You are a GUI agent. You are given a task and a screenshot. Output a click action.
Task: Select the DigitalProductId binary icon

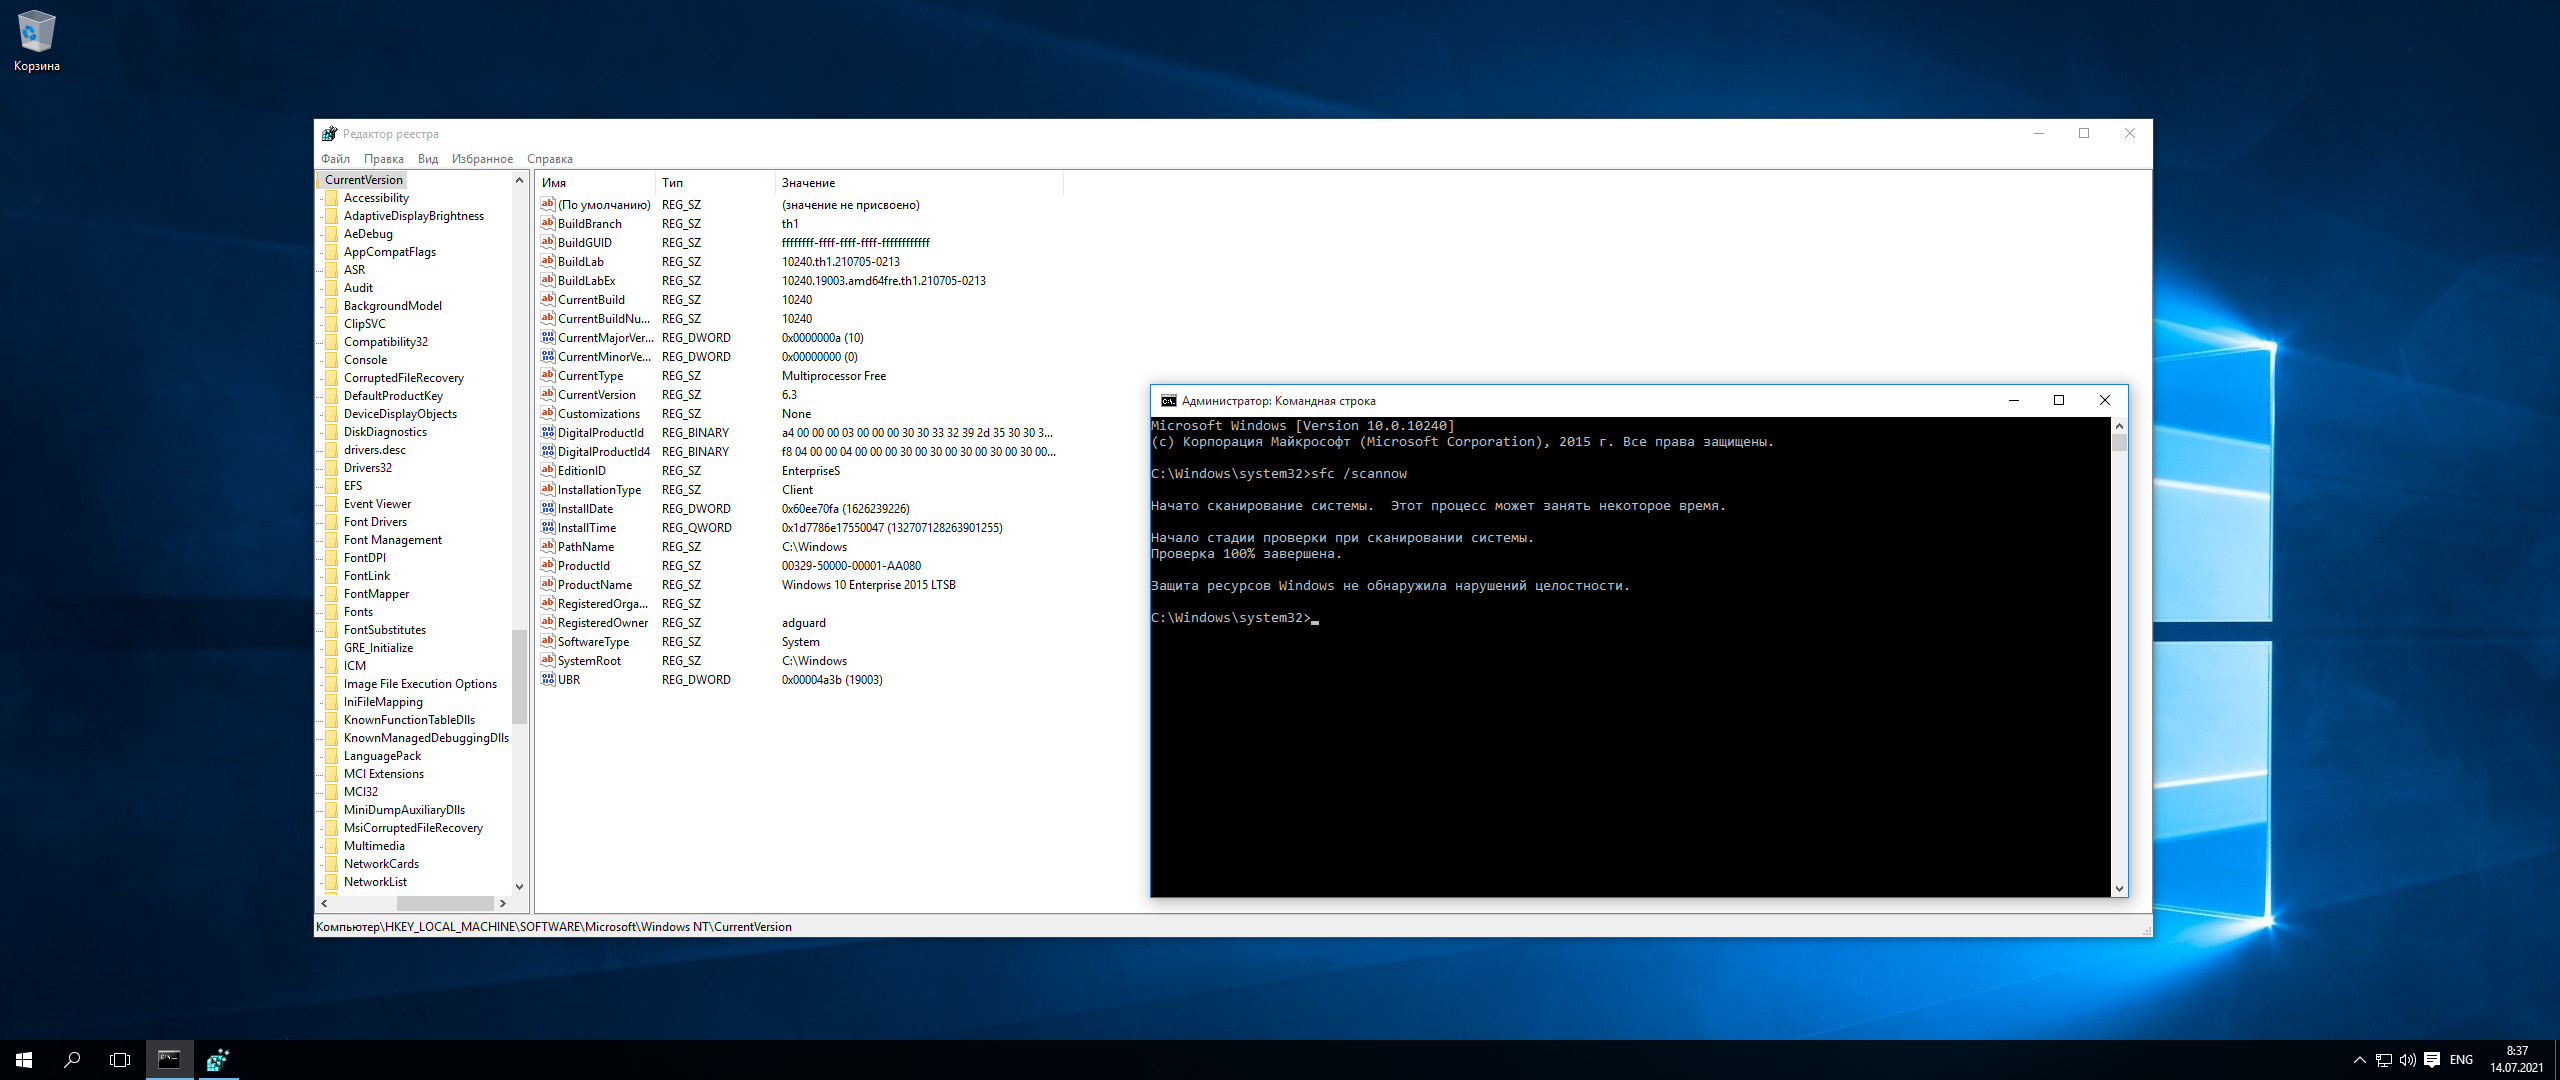[548, 432]
